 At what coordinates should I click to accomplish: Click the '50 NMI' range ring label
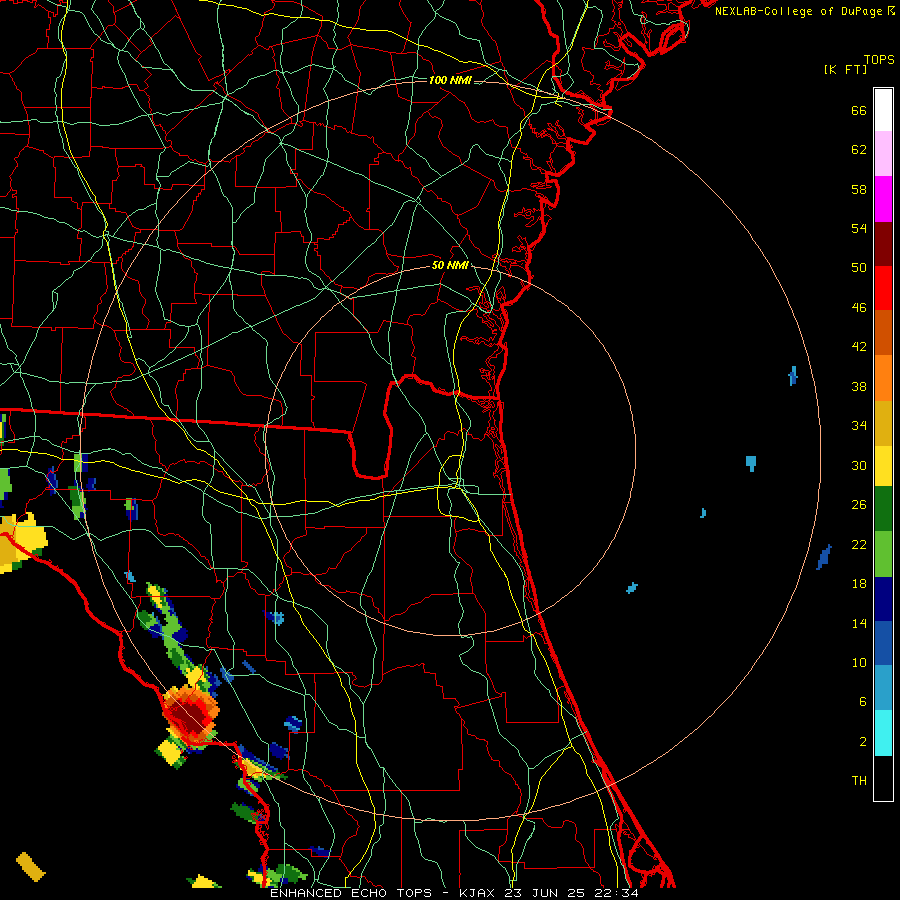tap(451, 265)
